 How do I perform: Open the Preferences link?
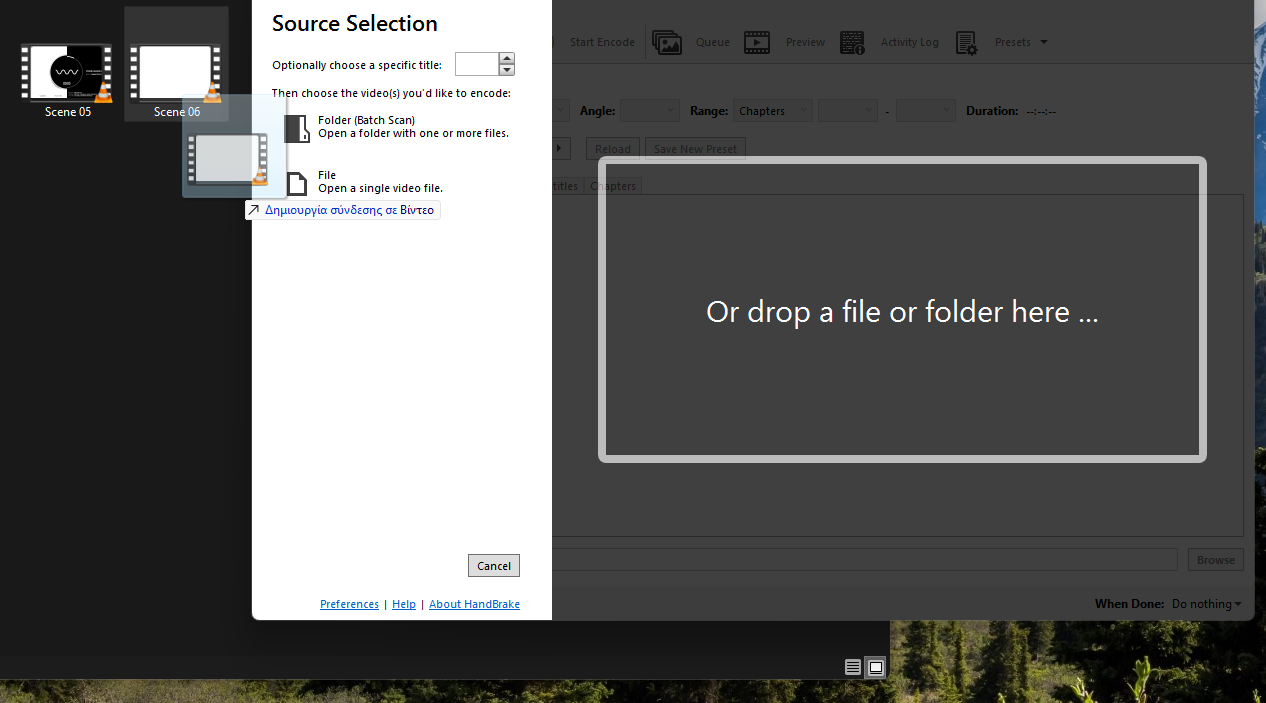[x=349, y=604]
